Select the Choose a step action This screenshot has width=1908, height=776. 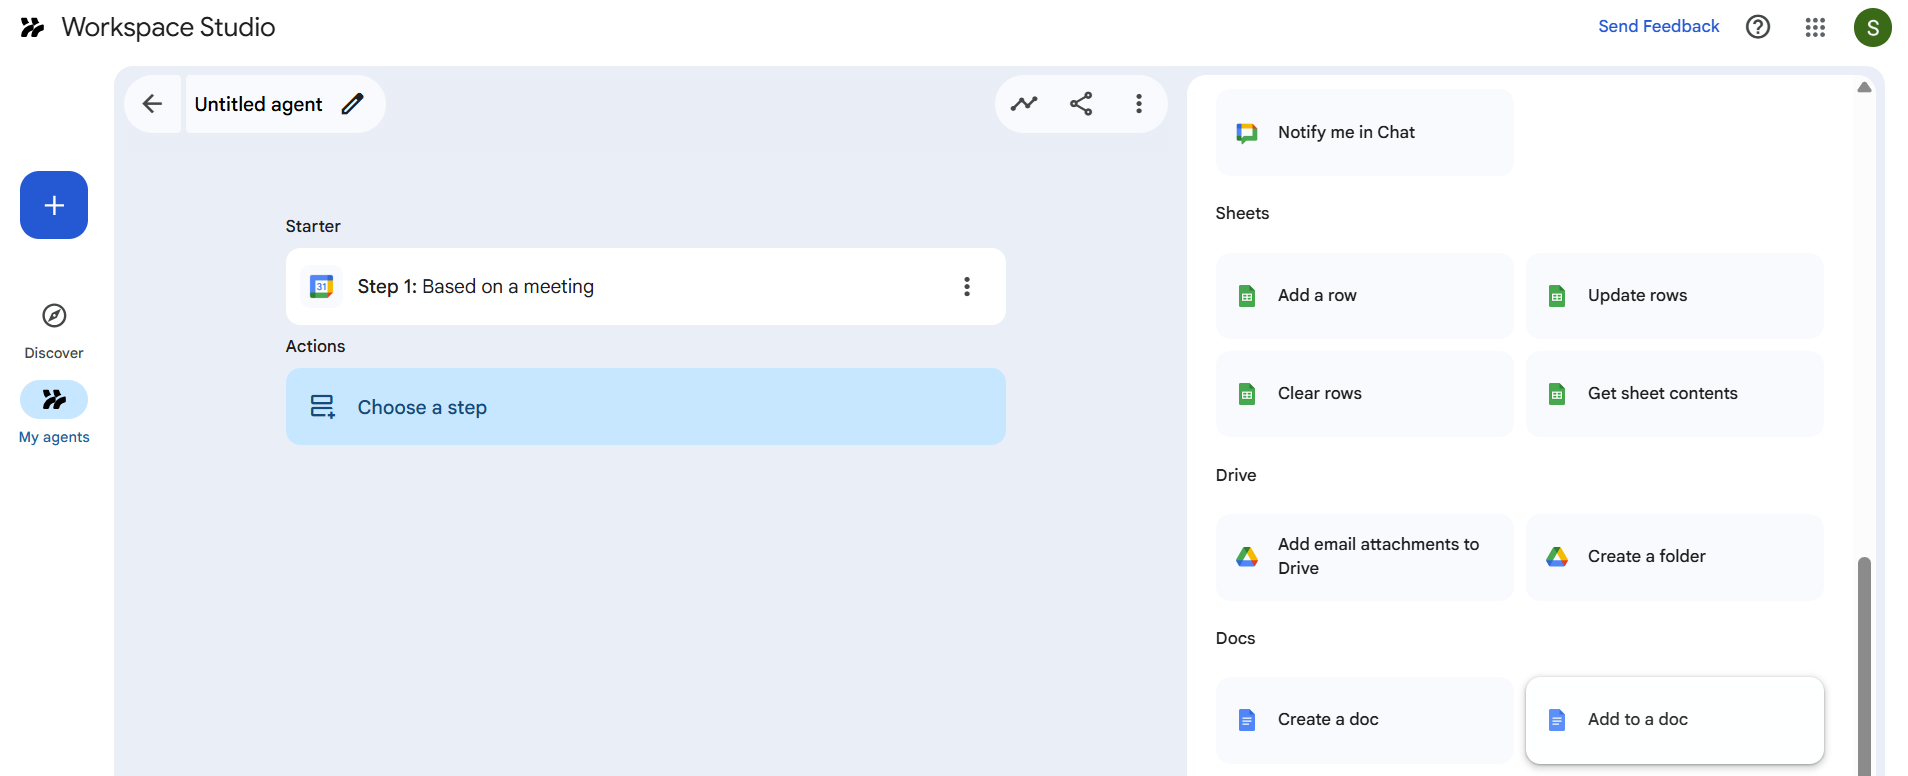[645, 407]
